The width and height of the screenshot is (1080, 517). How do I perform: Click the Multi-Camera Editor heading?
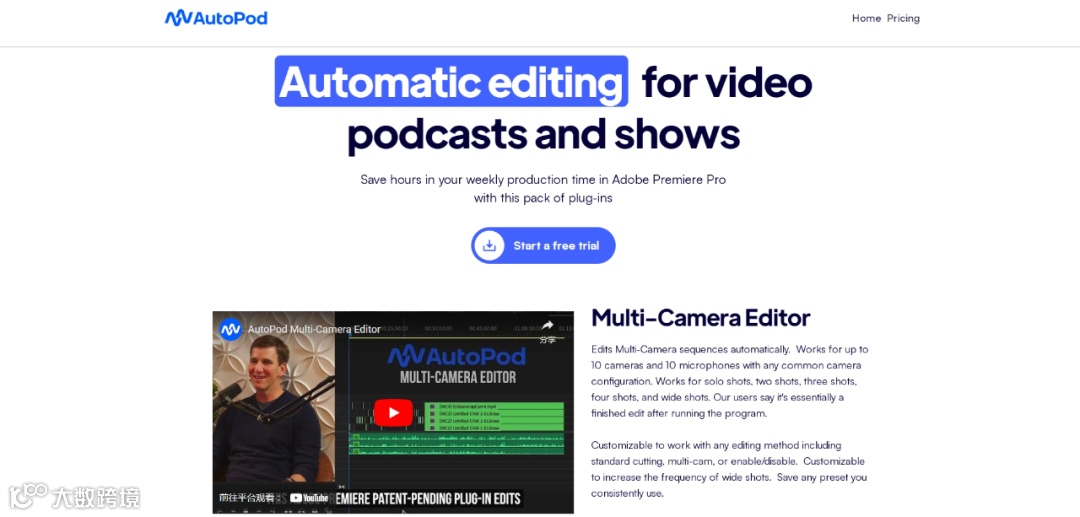point(700,318)
